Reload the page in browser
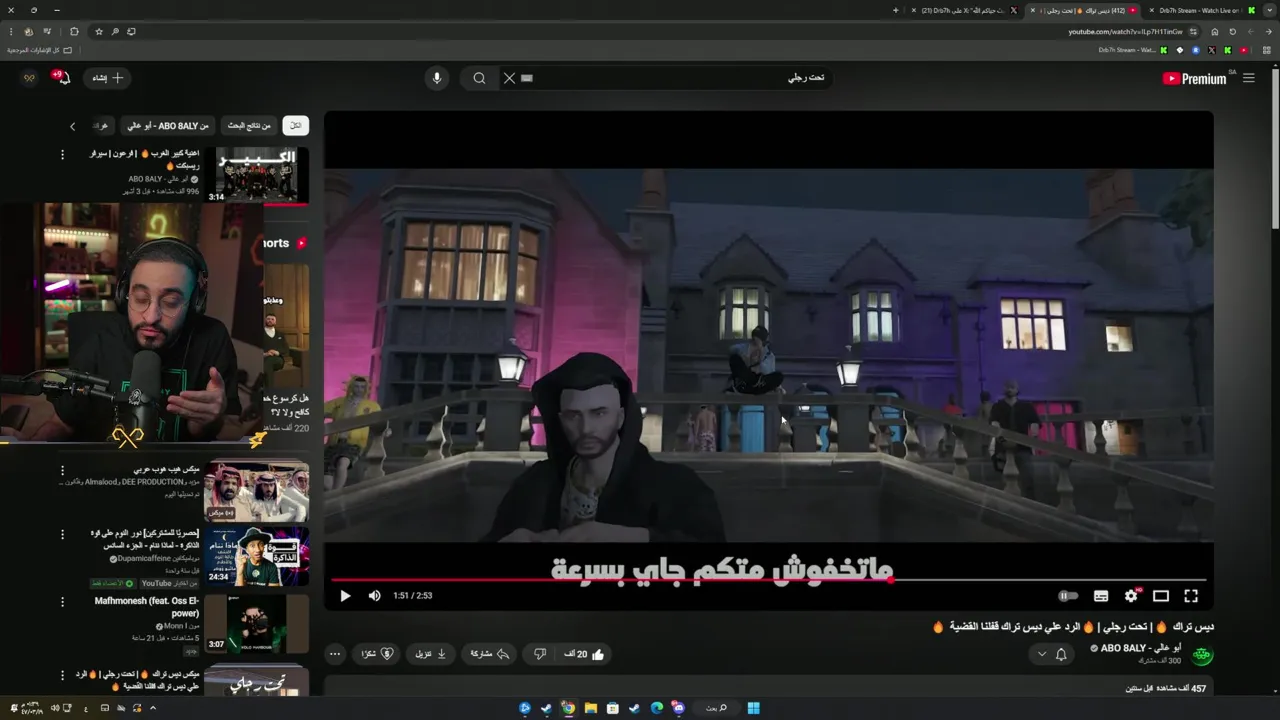This screenshot has height=720, width=1280. [x=1233, y=32]
